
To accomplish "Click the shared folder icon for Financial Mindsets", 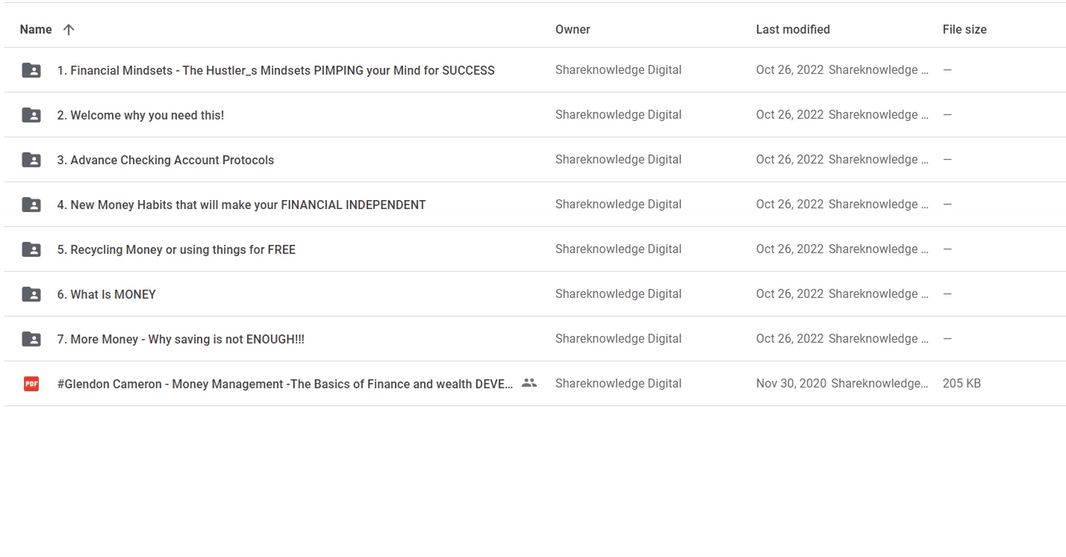I will tap(32, 71).
